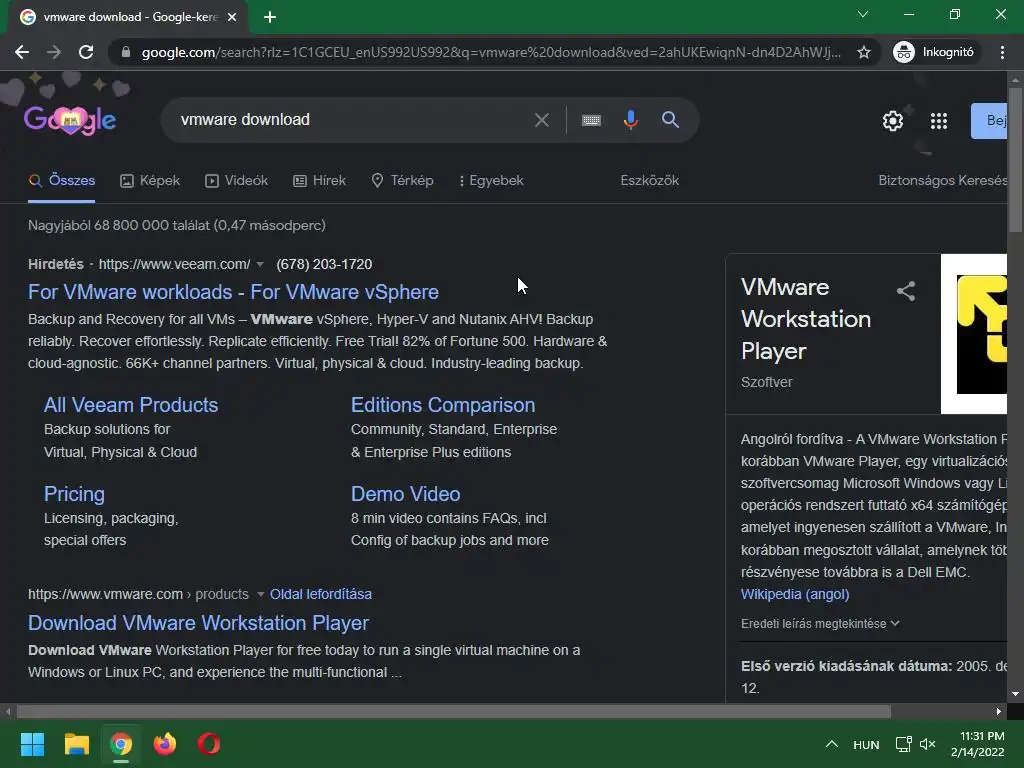Open the clock and date flyout
The height and width of the screenshot is (768, 1024).
978,744
